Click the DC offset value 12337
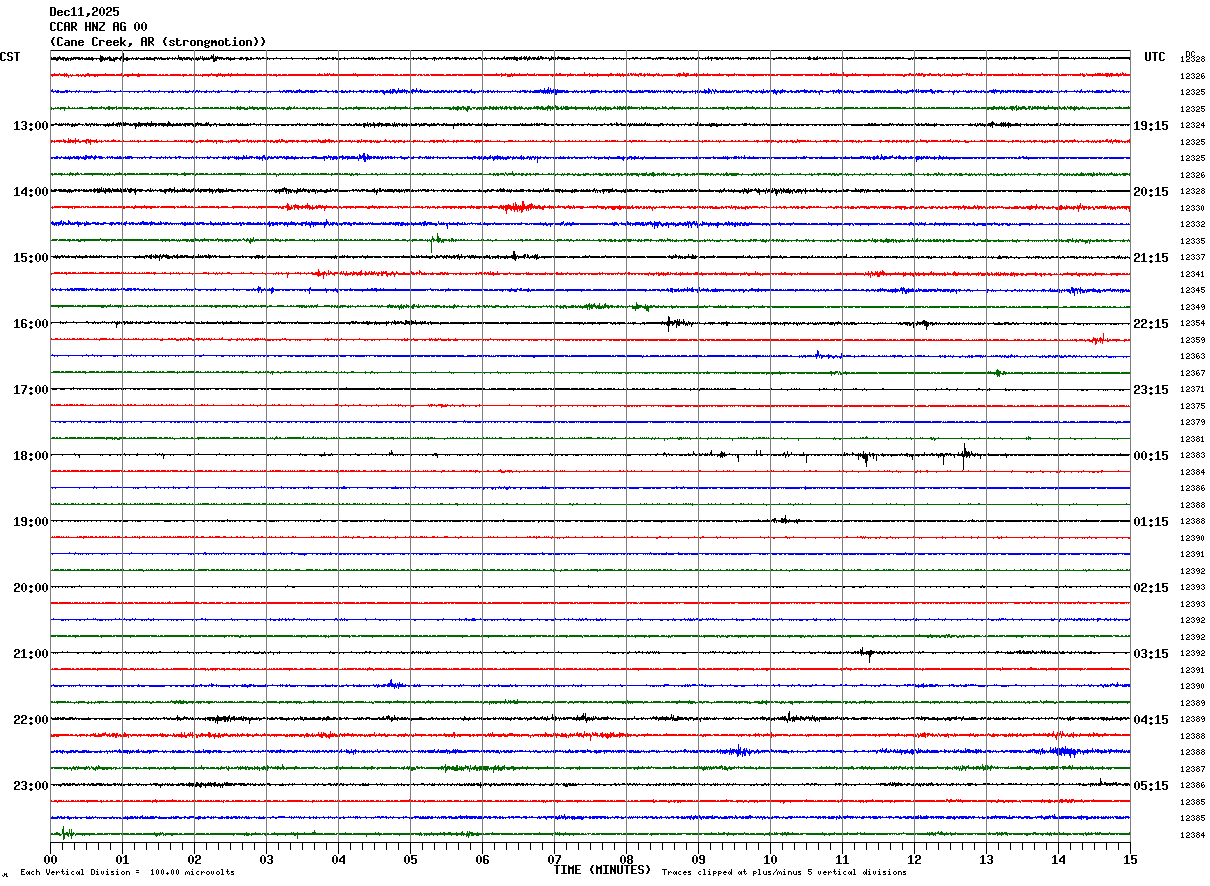The width and height of the screenshot is (1210, 886). [x=1192, y=258]
